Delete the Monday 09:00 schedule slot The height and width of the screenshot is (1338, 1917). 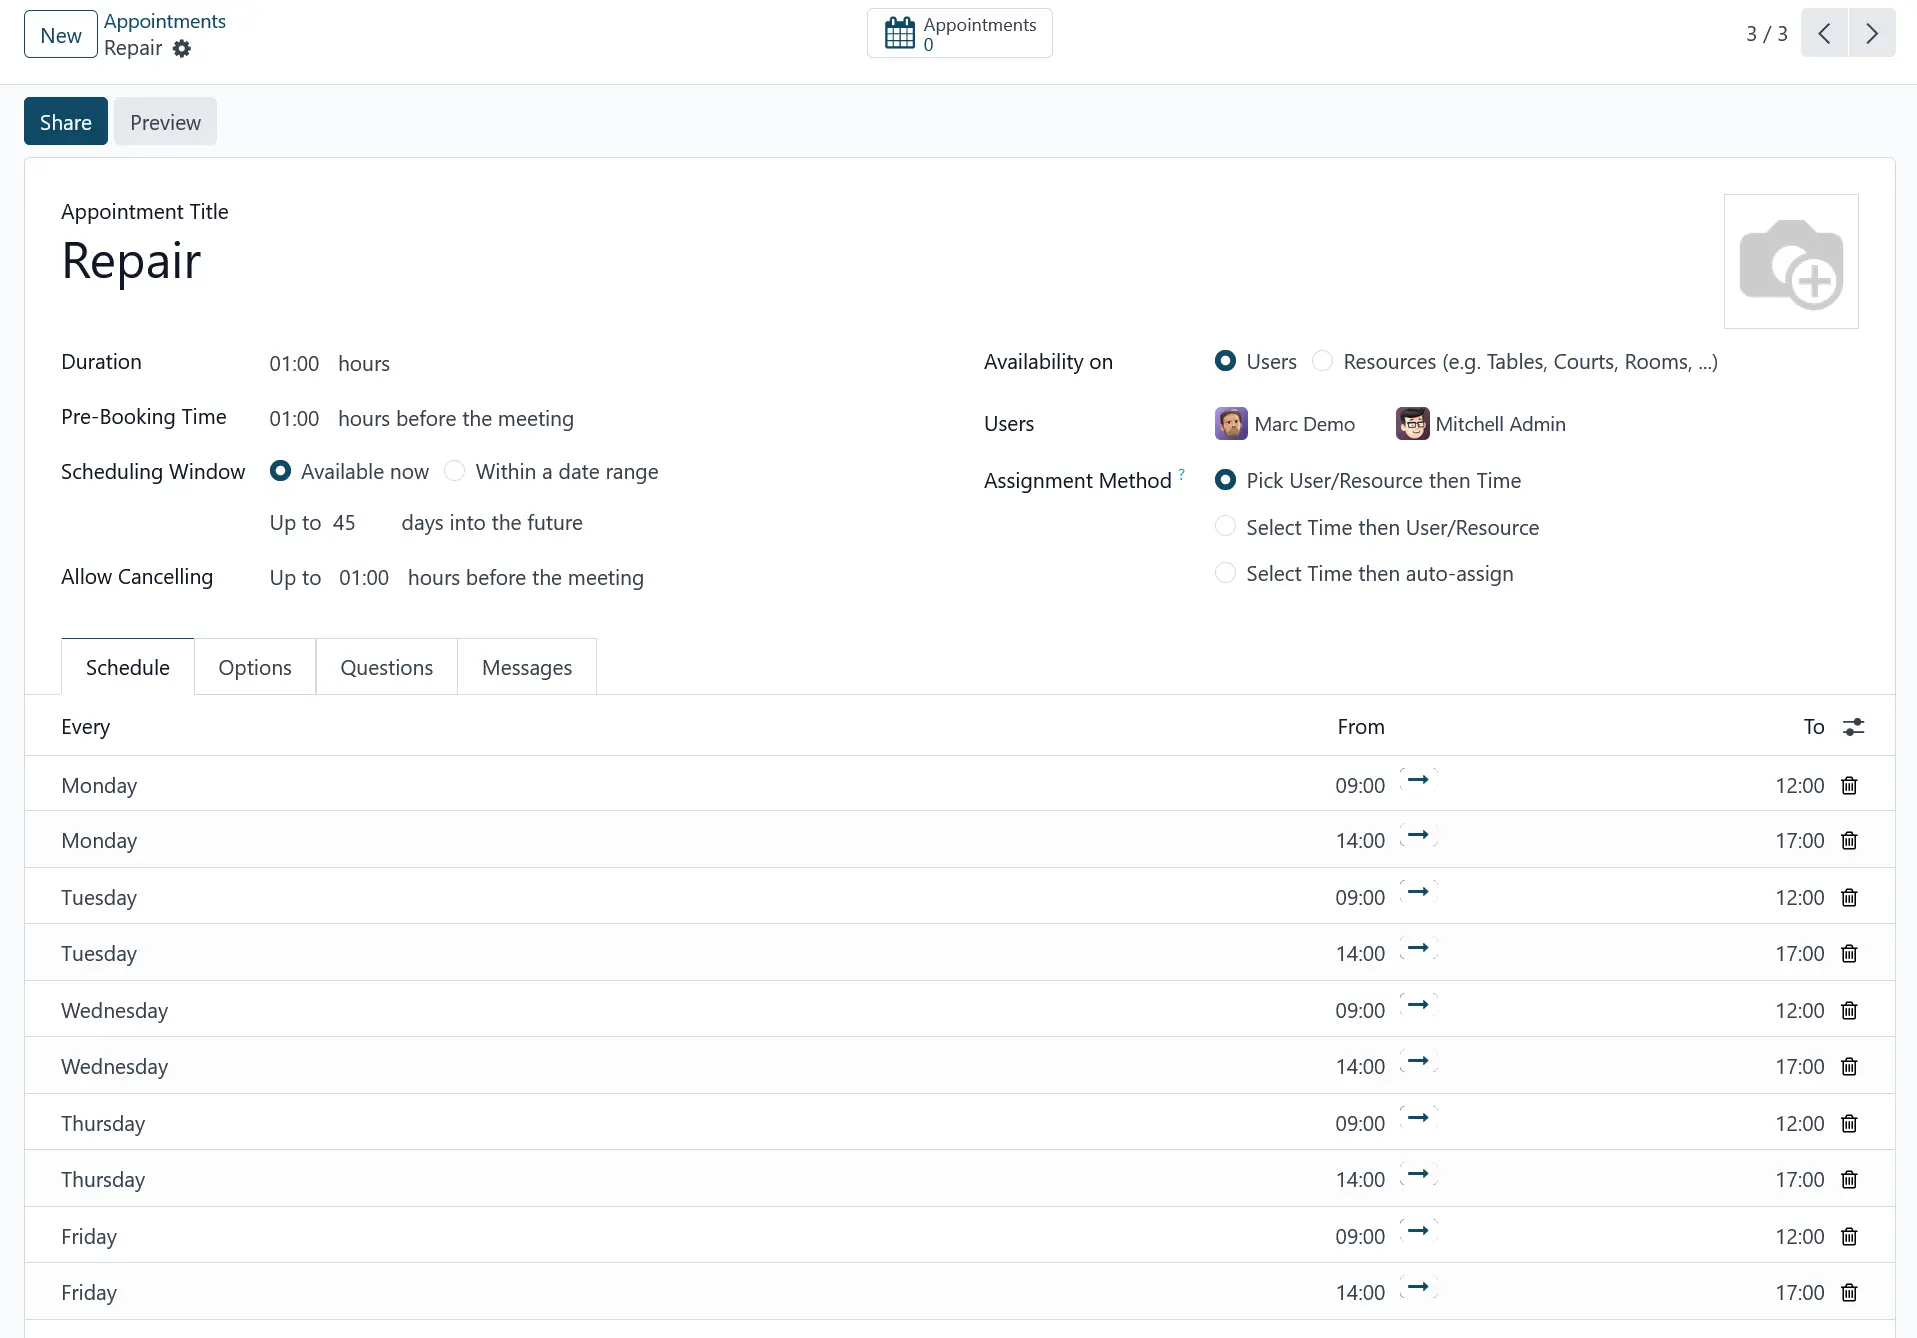tap(1849, 786)
